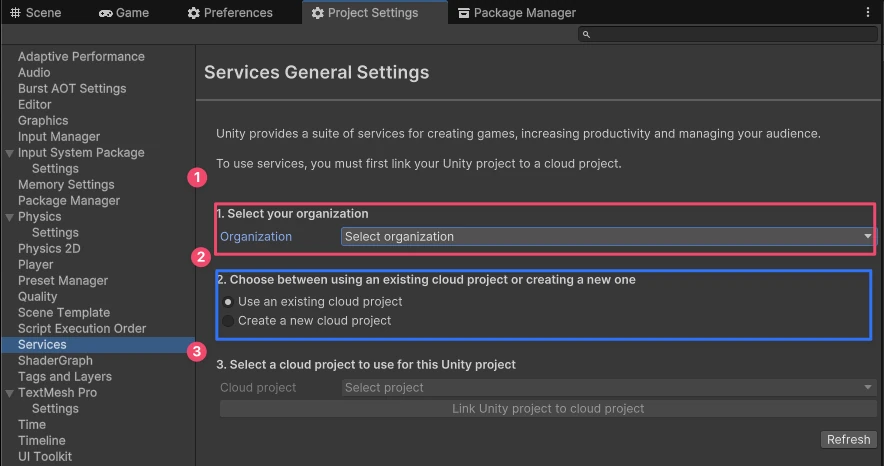Image resolution: width=884 pixels, height=466 pixels.
Task: Click the Scene tab grid icon
Action: click(x=16, y=12)
